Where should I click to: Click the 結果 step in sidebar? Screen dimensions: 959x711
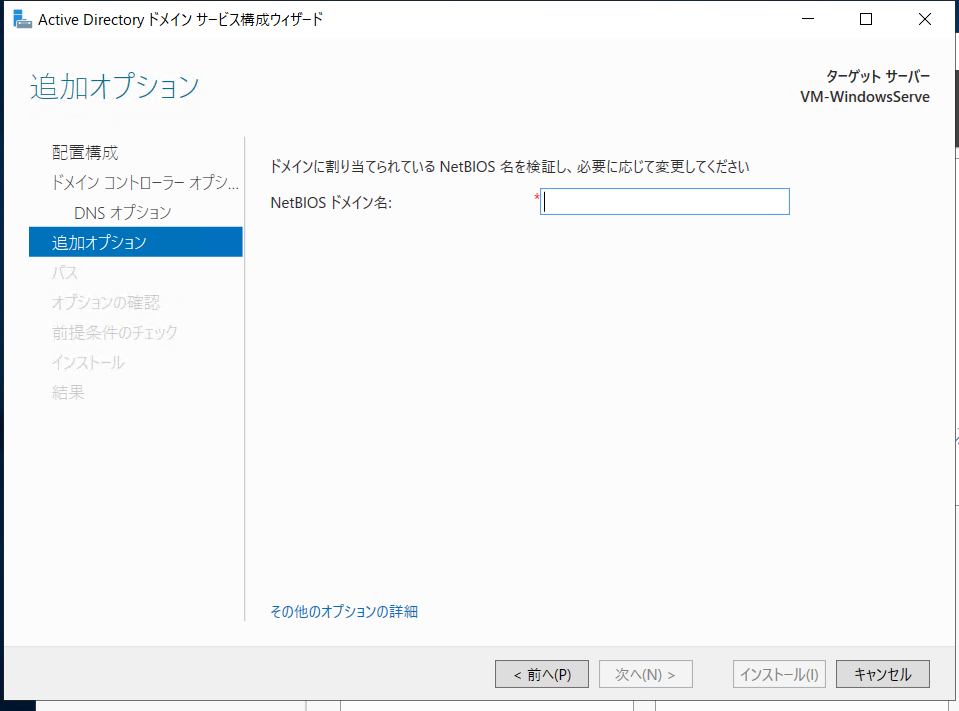(66, 392)
